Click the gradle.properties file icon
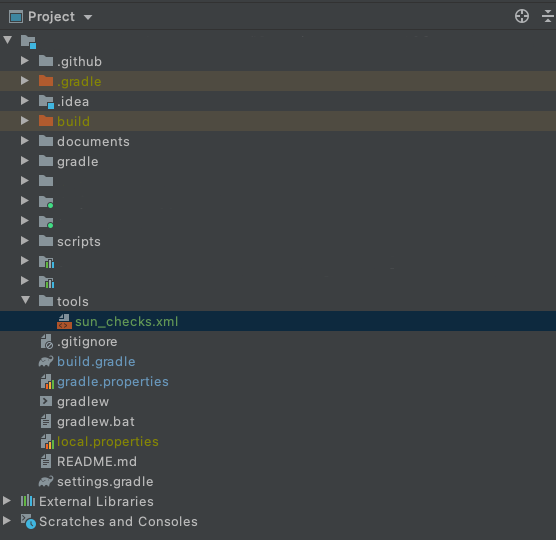The width and height of the screenshot is (556, 540). click(47, 382)
